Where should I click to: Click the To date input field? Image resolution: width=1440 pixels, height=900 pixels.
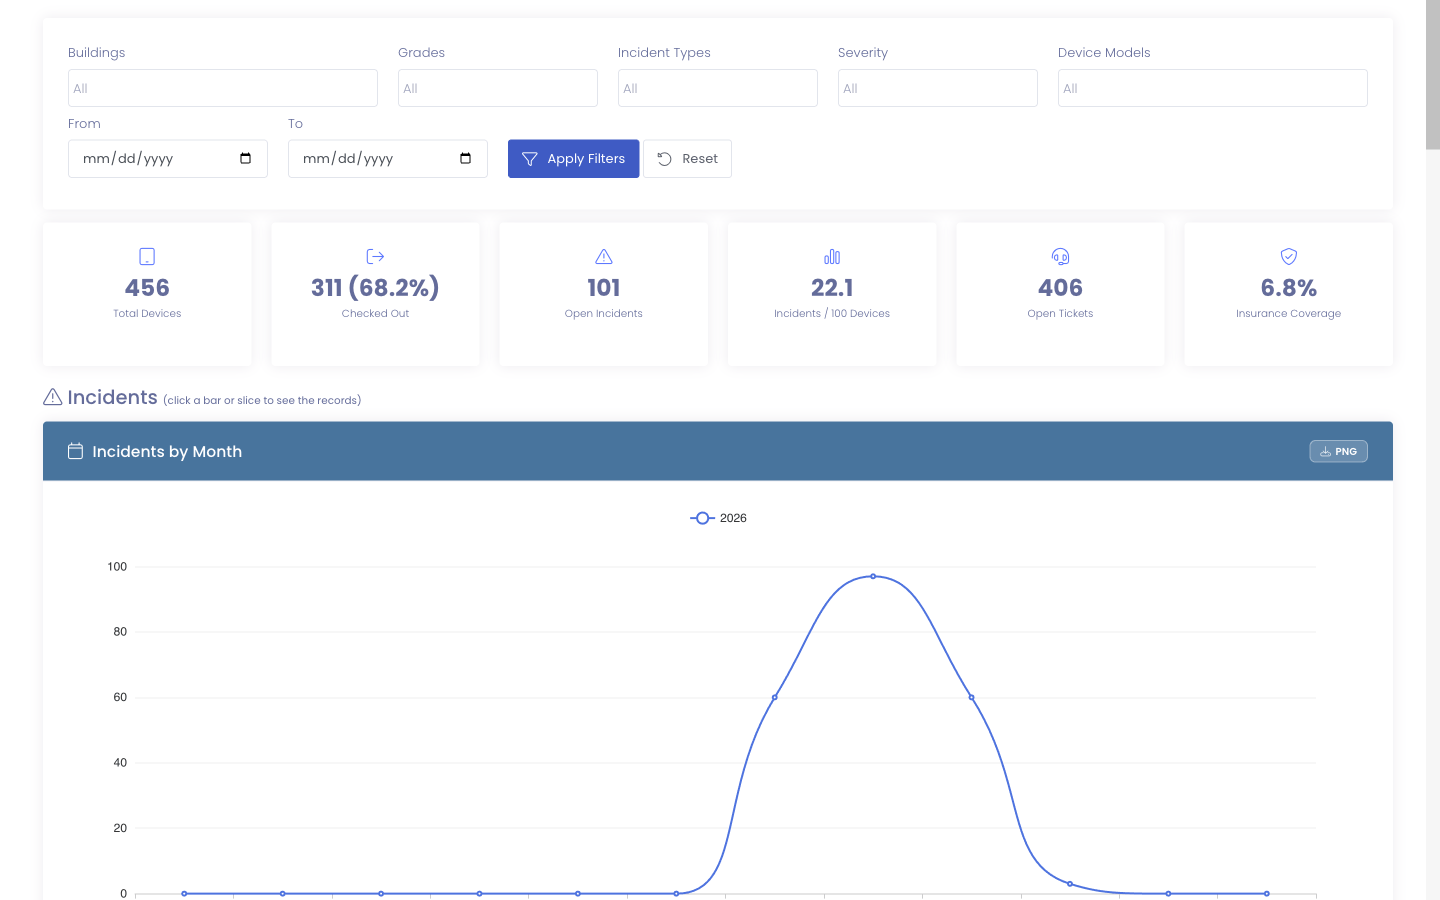pos(388,159)
